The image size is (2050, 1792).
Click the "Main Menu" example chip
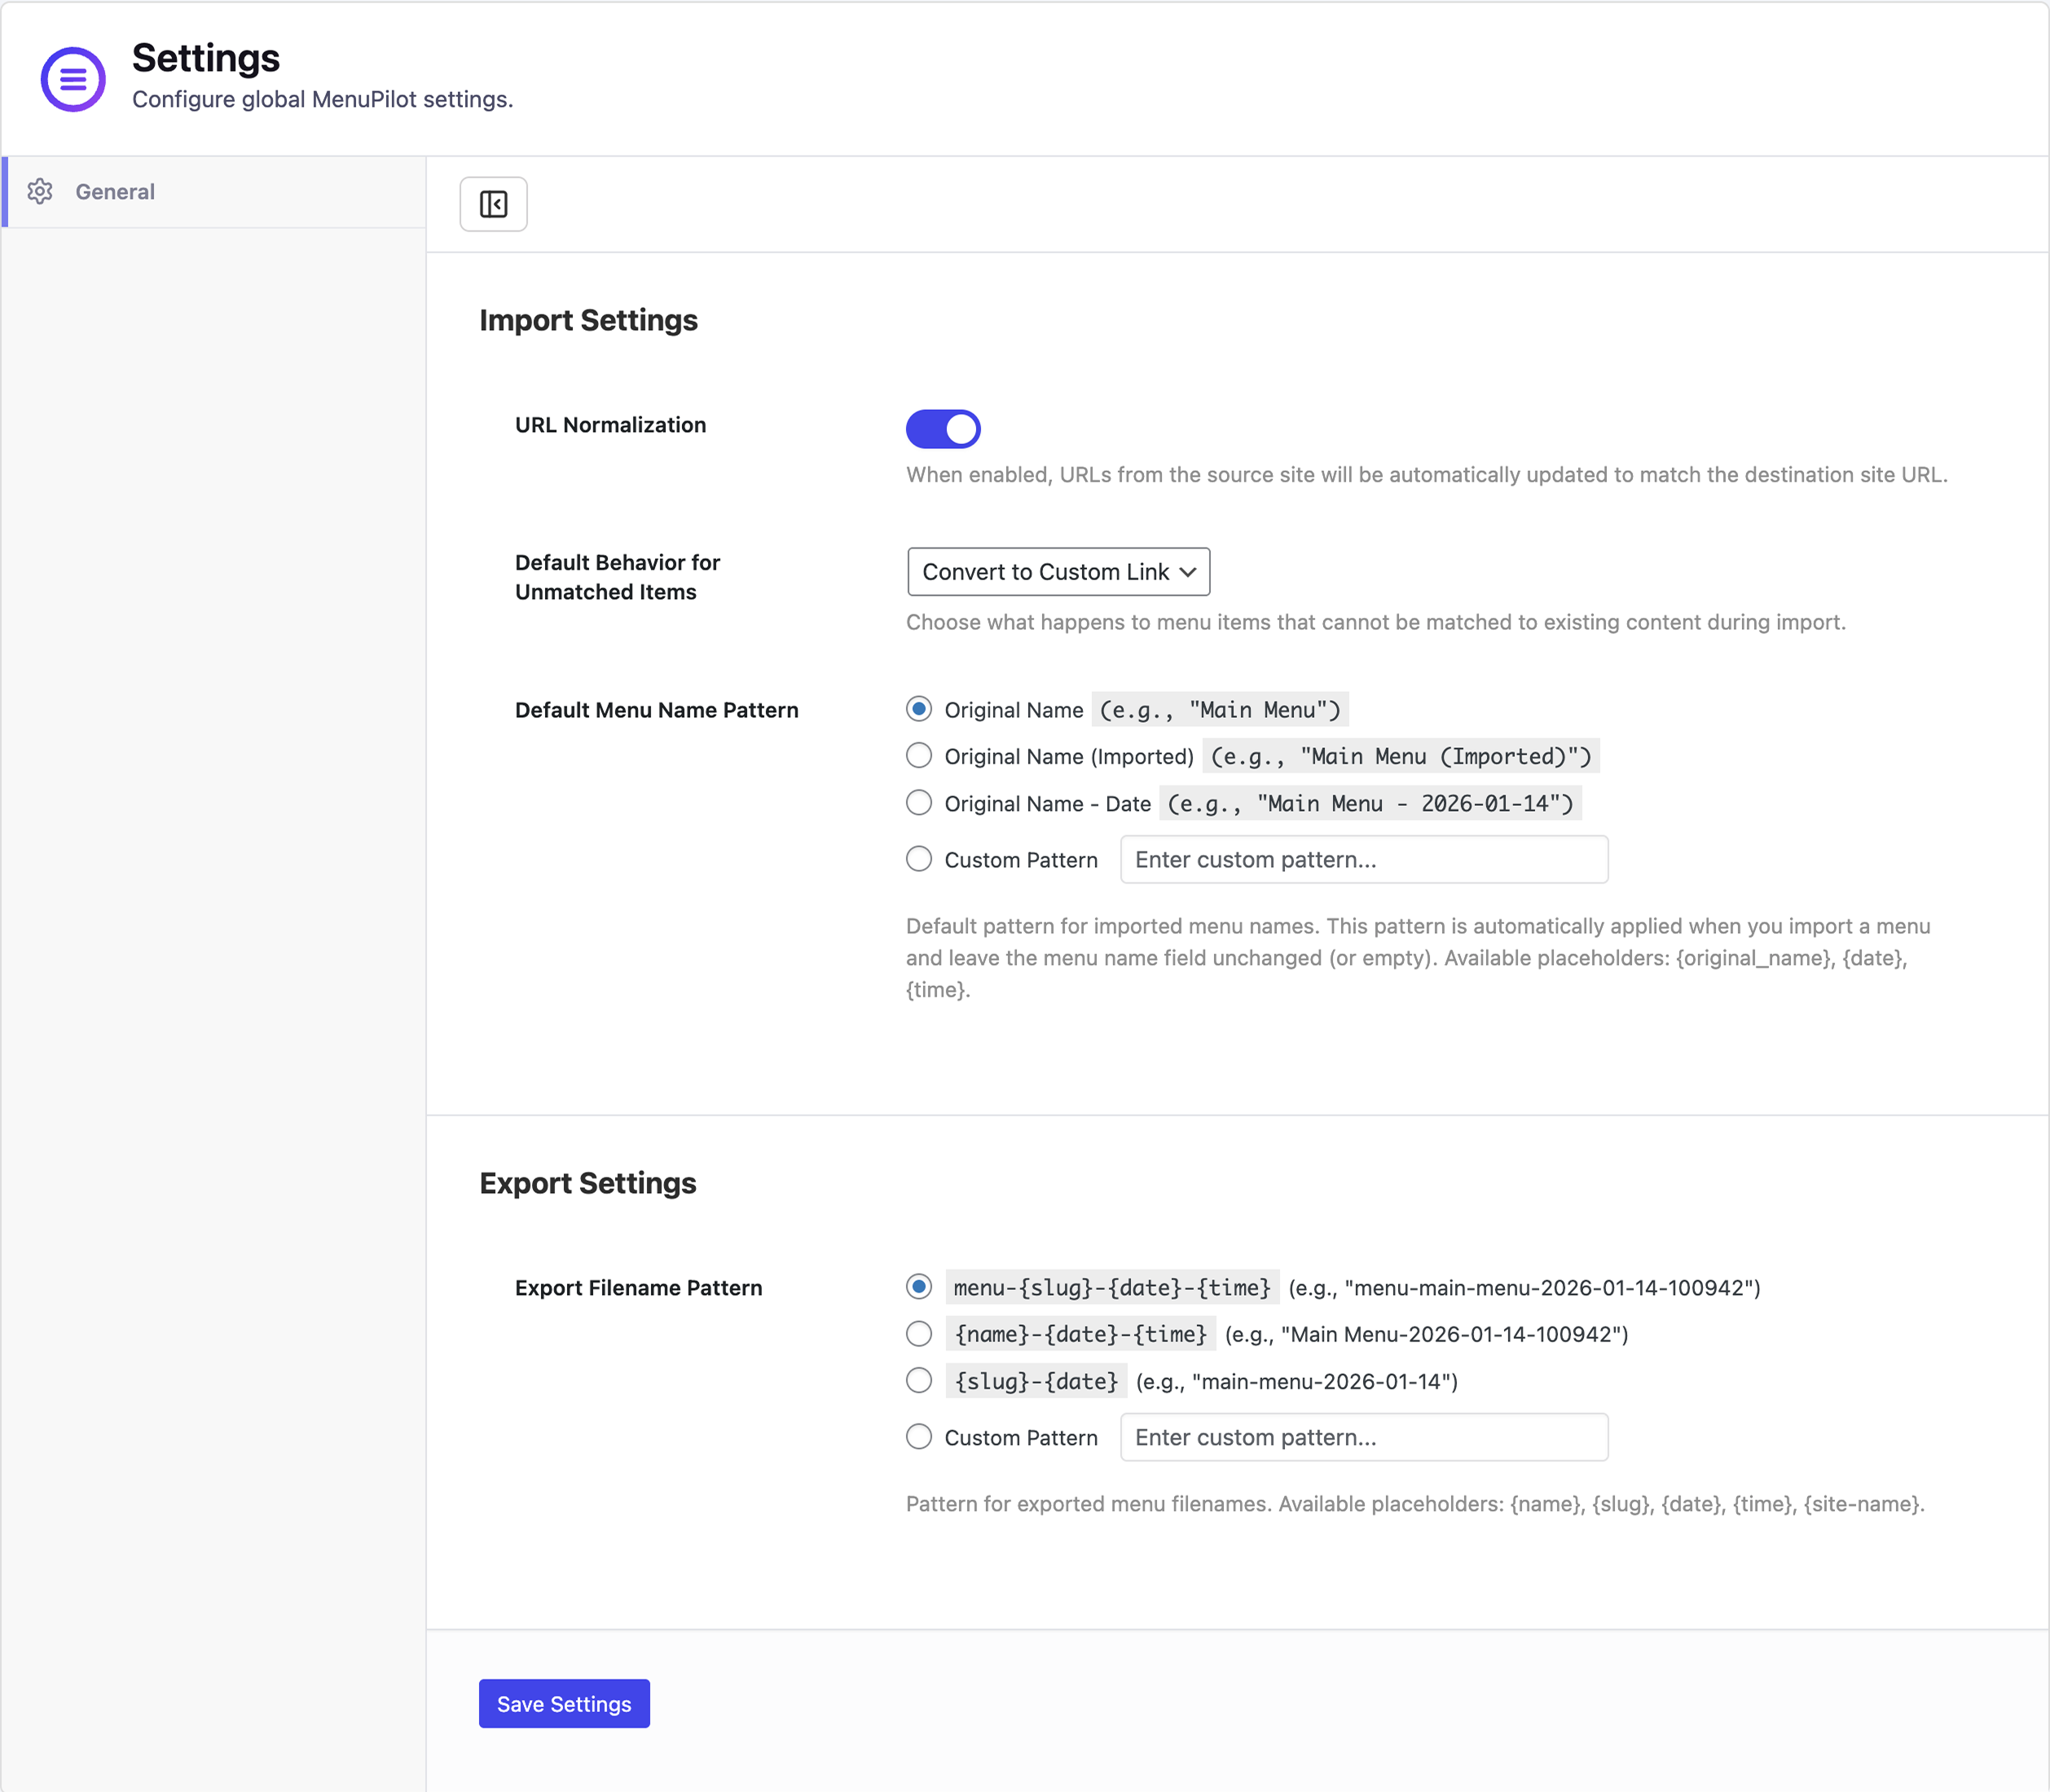pyautogui.click(x=1221, y=709)
